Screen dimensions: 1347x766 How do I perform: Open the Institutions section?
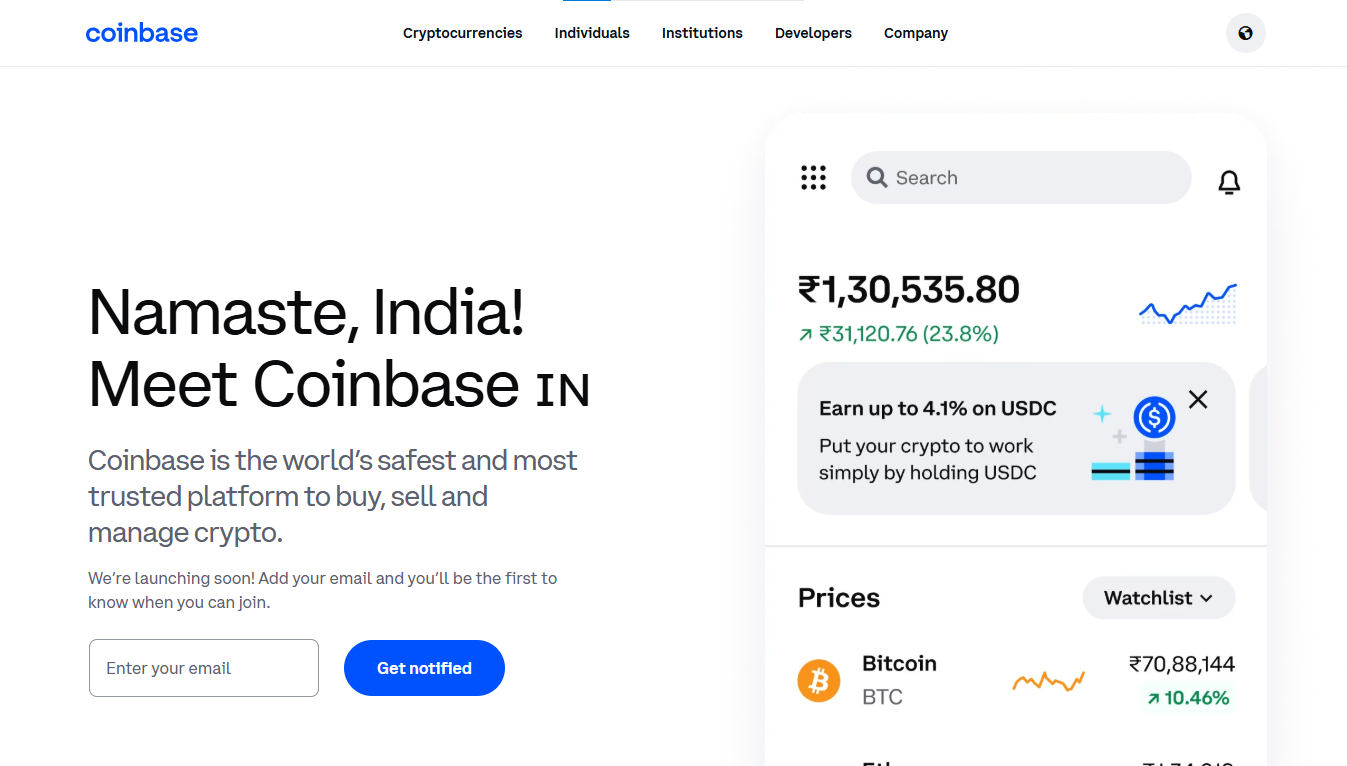point(702,33)
